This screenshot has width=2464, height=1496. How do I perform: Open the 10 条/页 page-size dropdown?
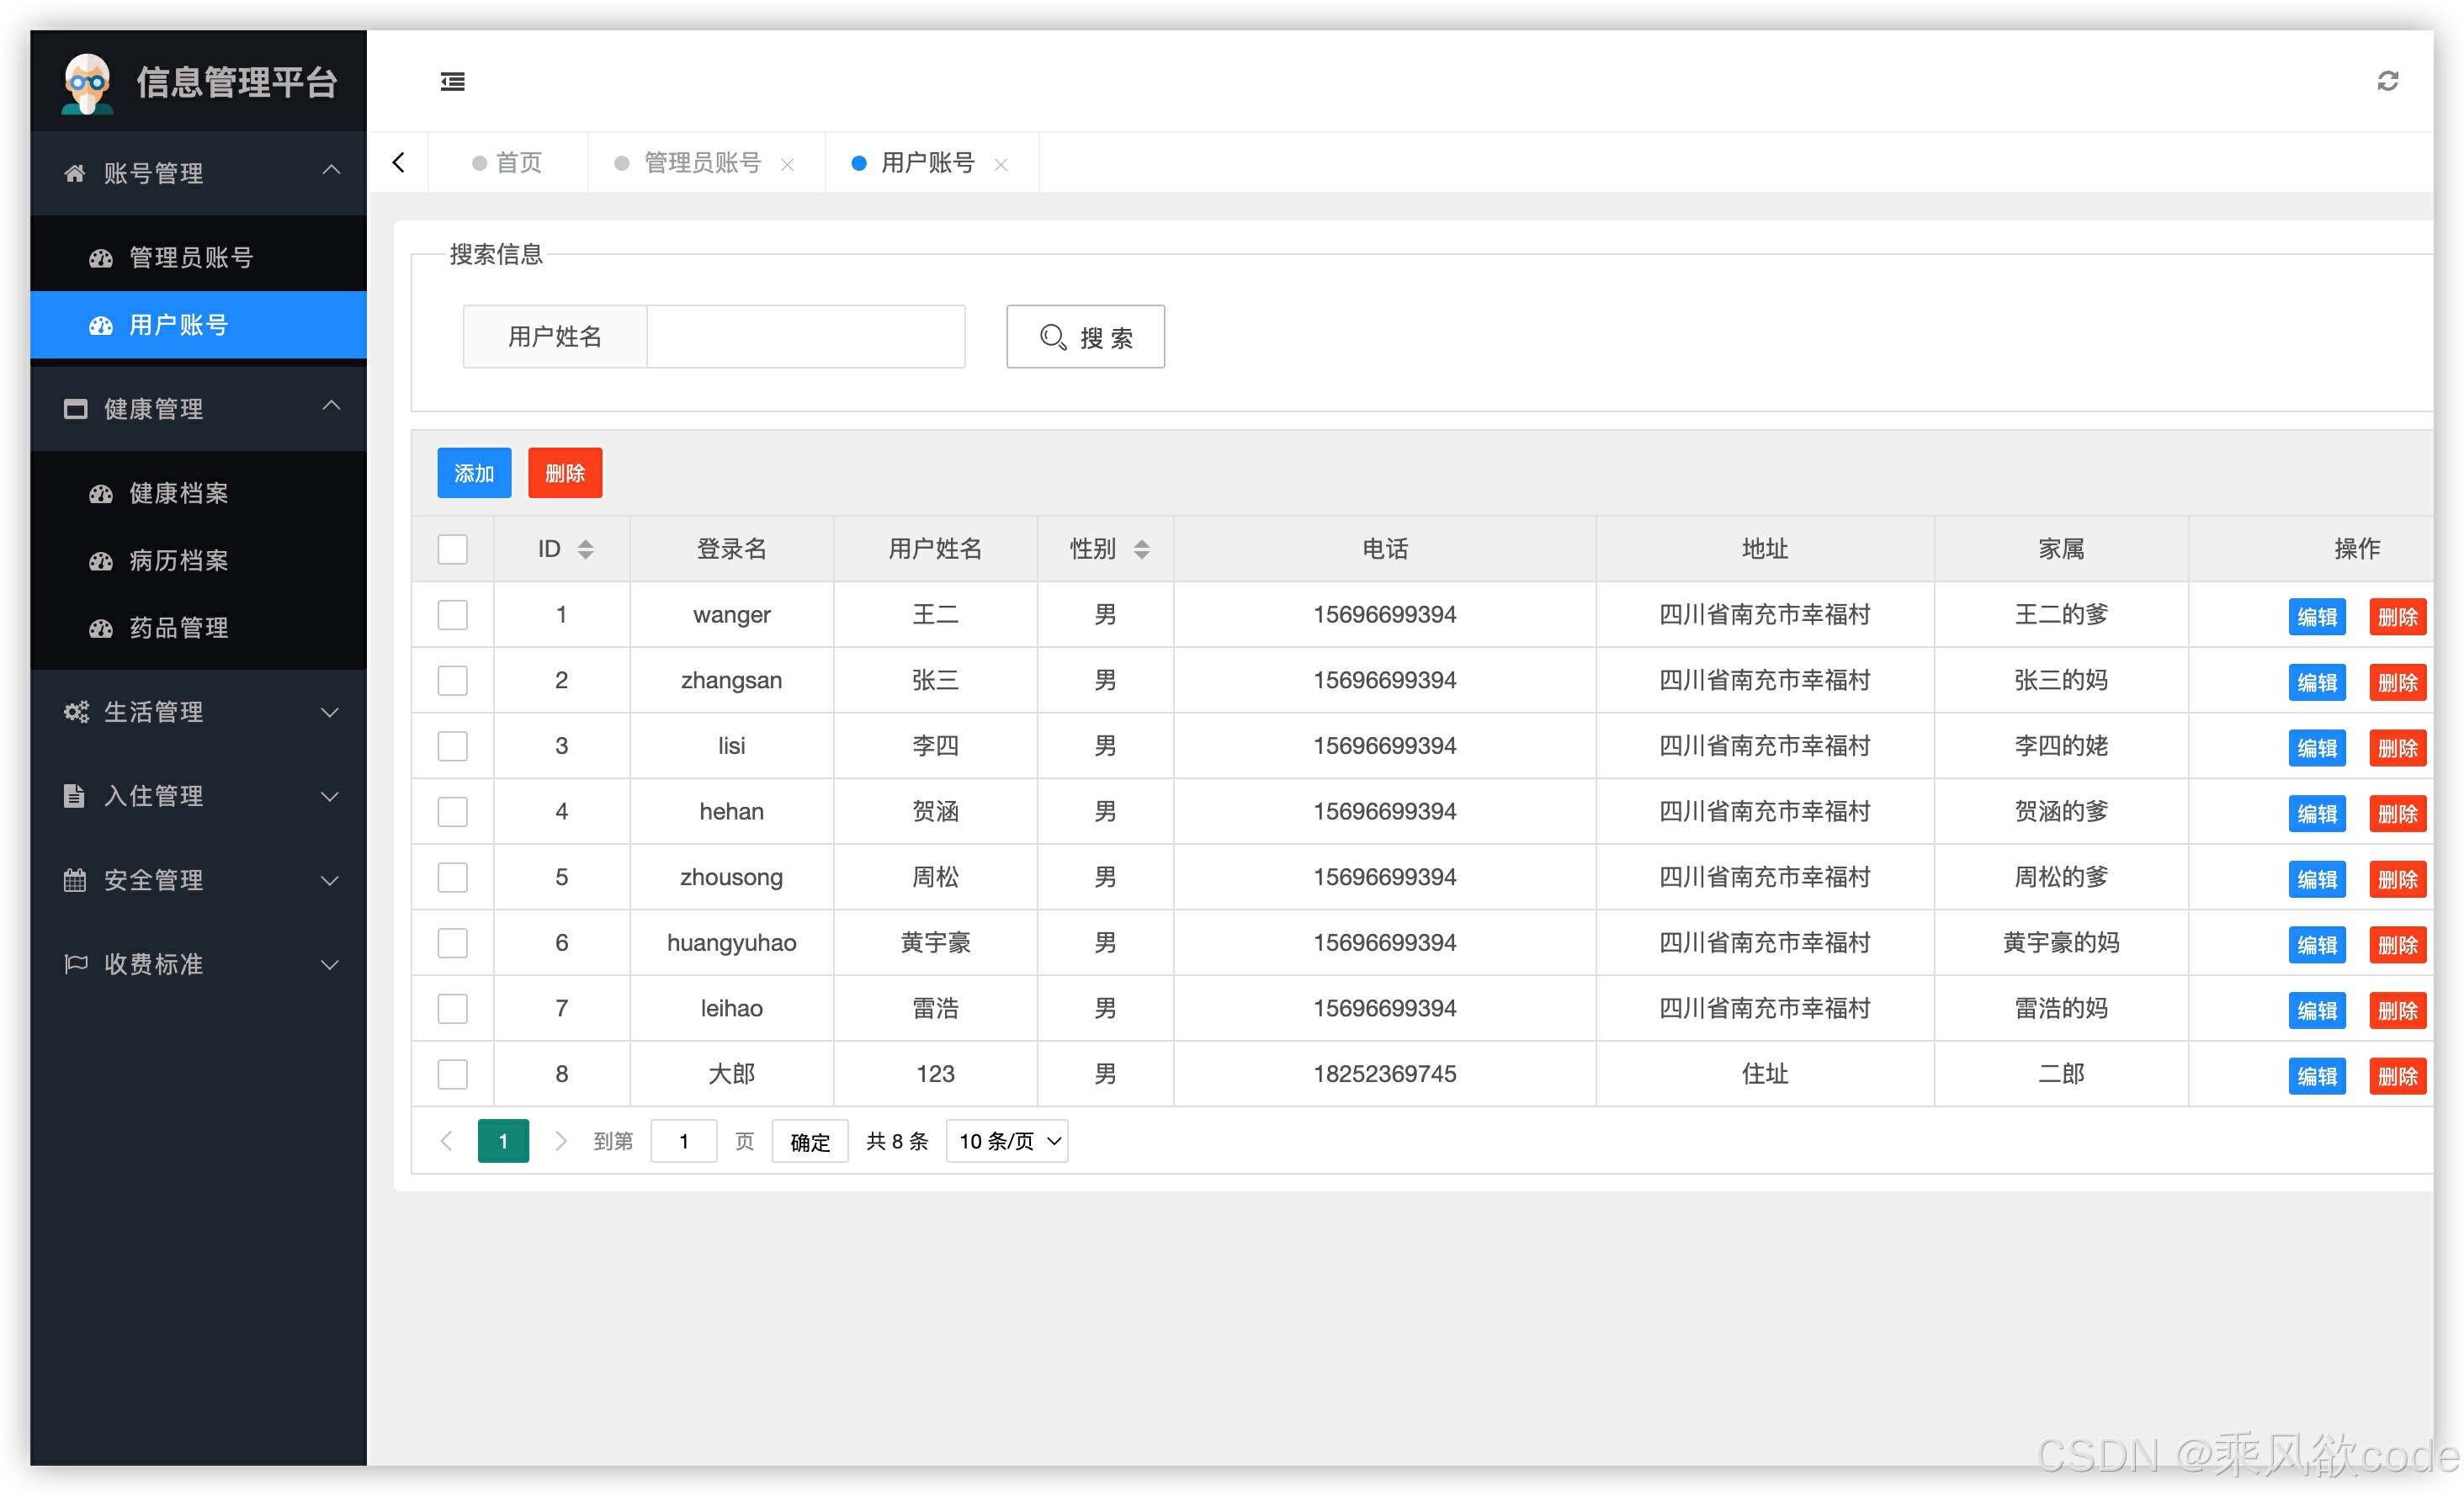[x=1006, y=1141]
